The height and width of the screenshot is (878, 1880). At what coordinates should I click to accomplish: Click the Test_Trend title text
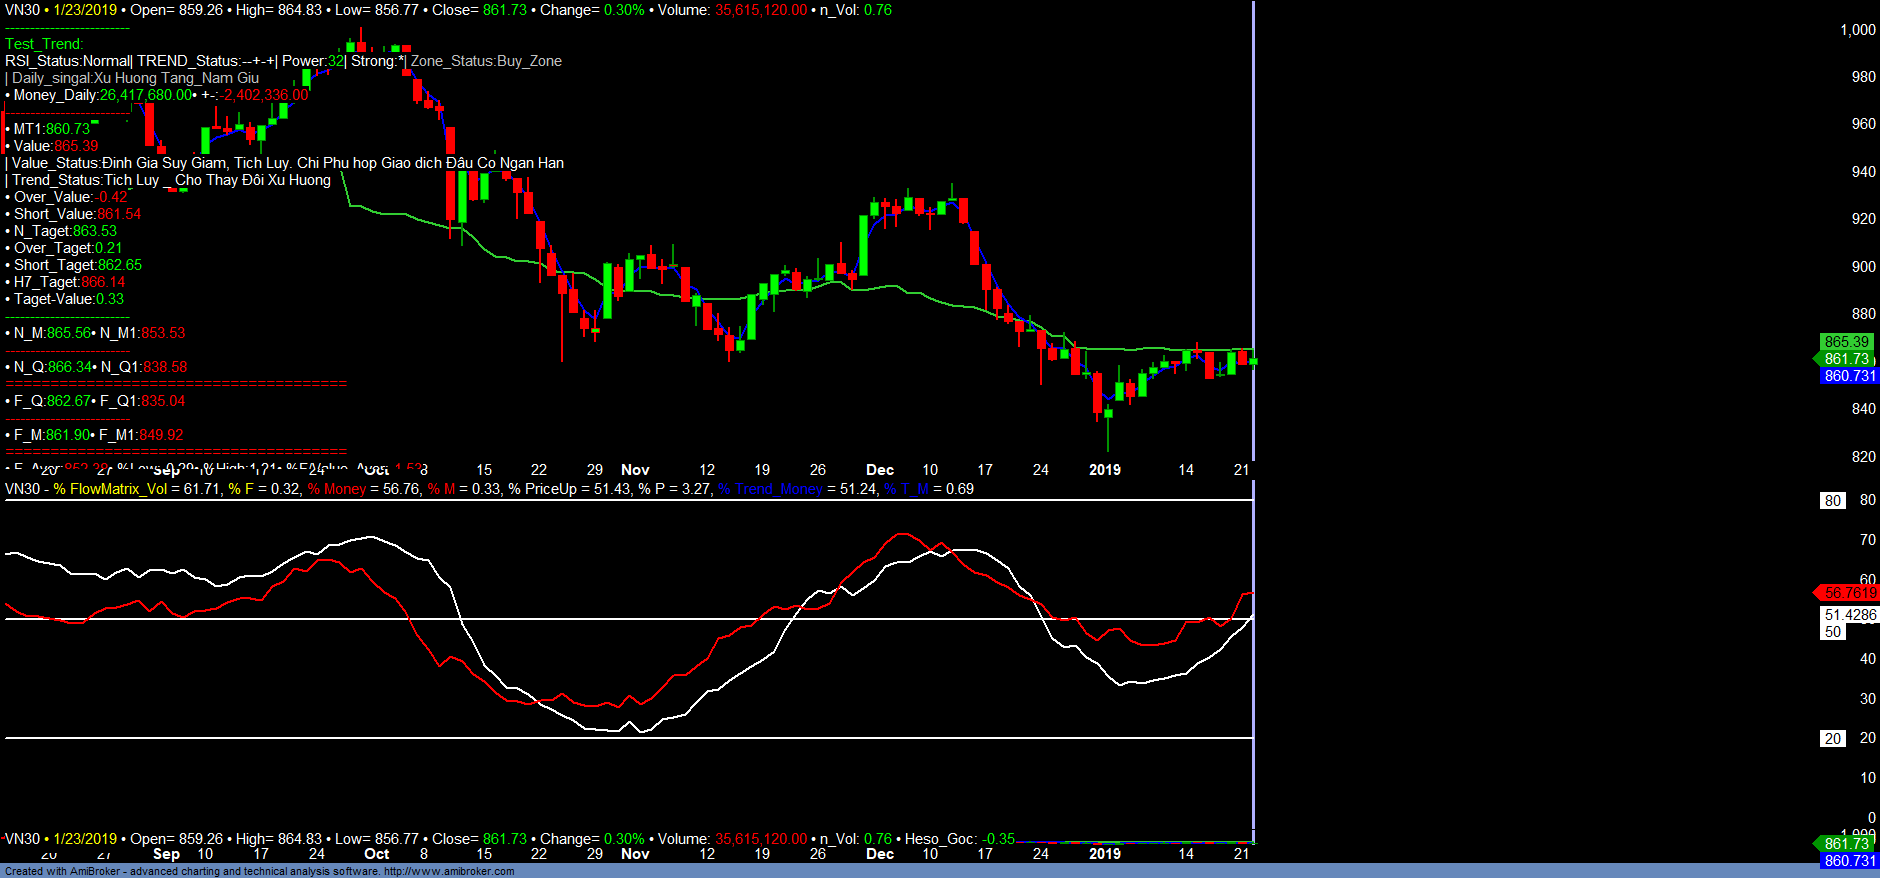pos(44,44)
